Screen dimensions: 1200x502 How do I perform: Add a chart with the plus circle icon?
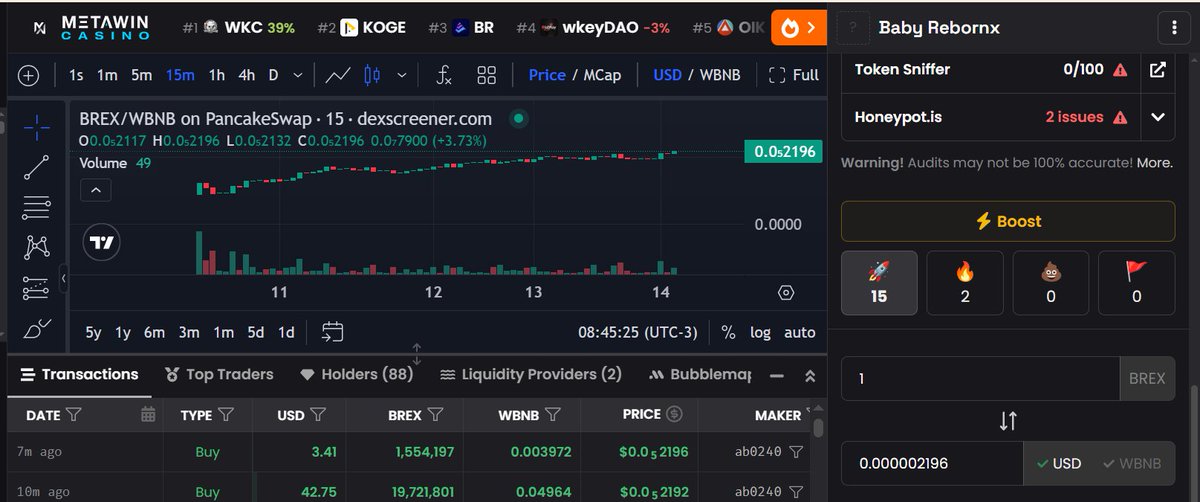[28, 75]
